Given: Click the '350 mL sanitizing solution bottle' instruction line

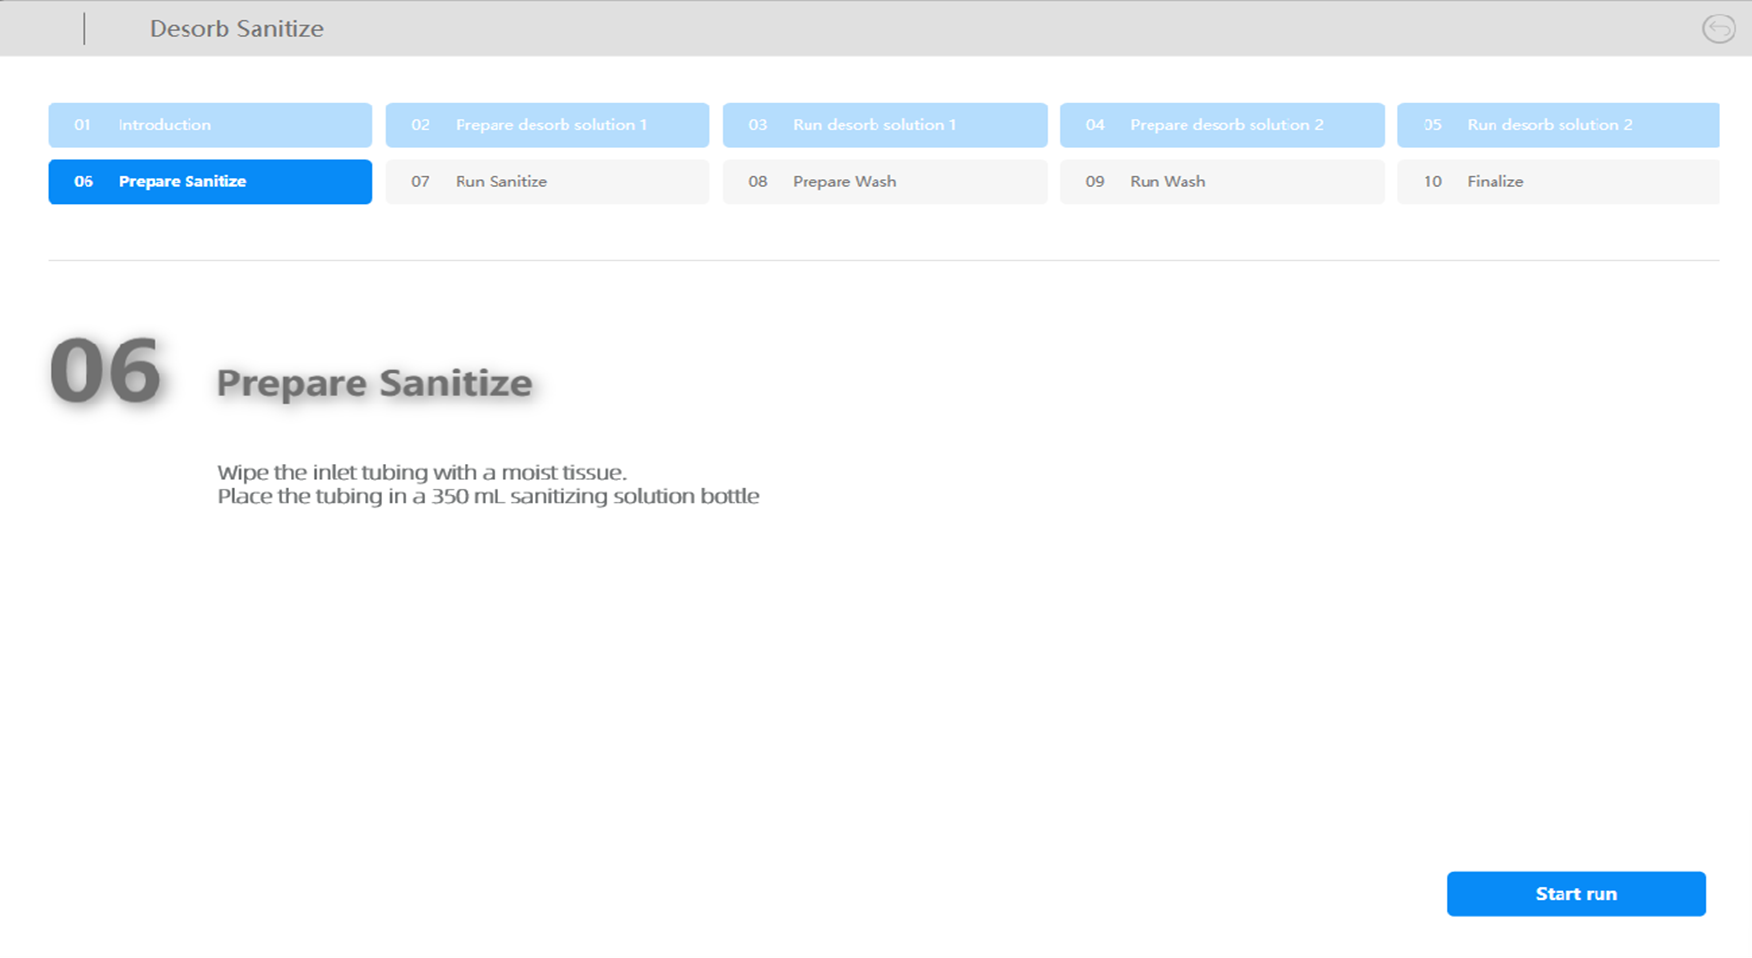Looking at the screenshot, I should pos(488,497).
